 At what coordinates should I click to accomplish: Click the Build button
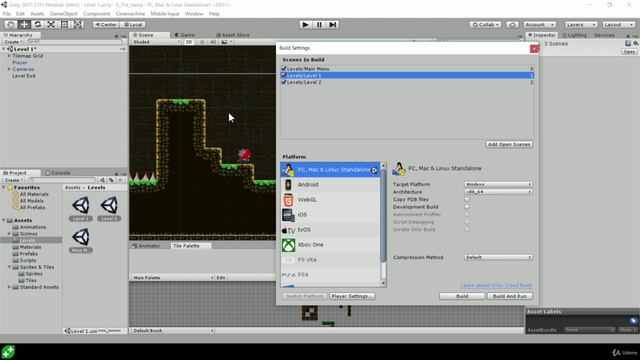coord(462,296)
